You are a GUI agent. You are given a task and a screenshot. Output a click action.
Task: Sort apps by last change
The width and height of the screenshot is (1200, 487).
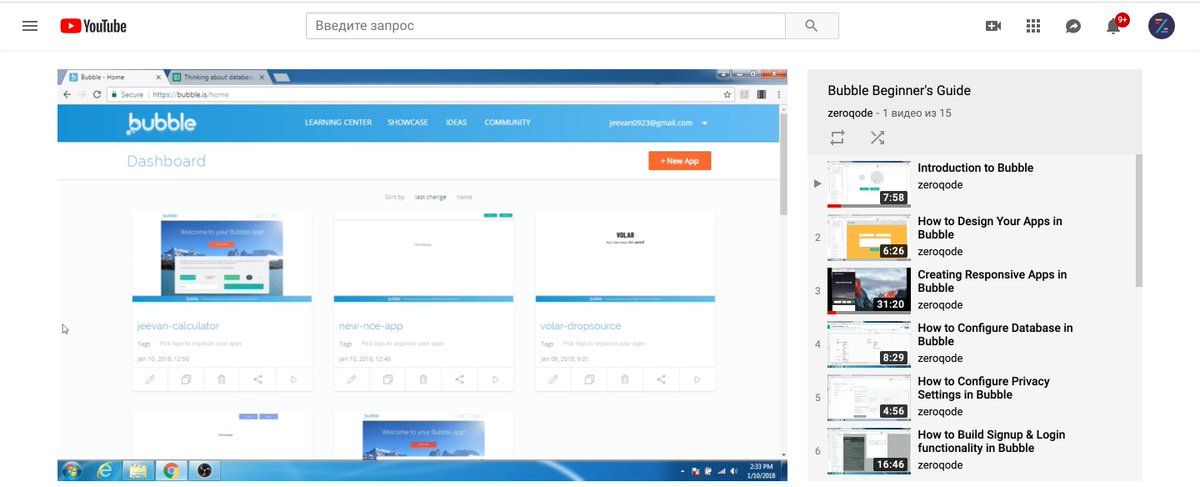click(x=431, y=197)
